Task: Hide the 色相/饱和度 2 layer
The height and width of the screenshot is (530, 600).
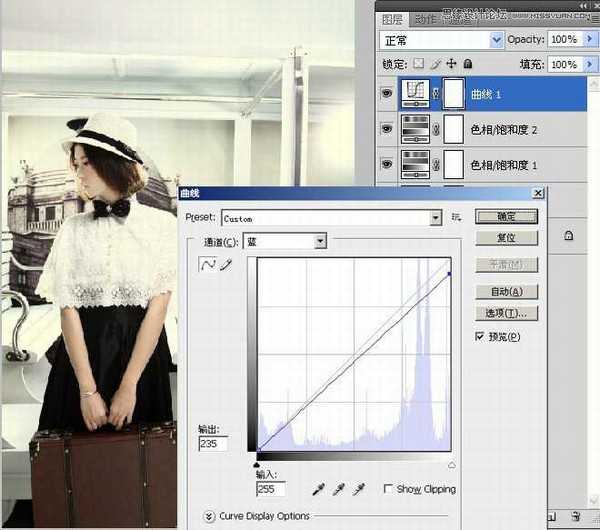Action: [x=387, y=129]
